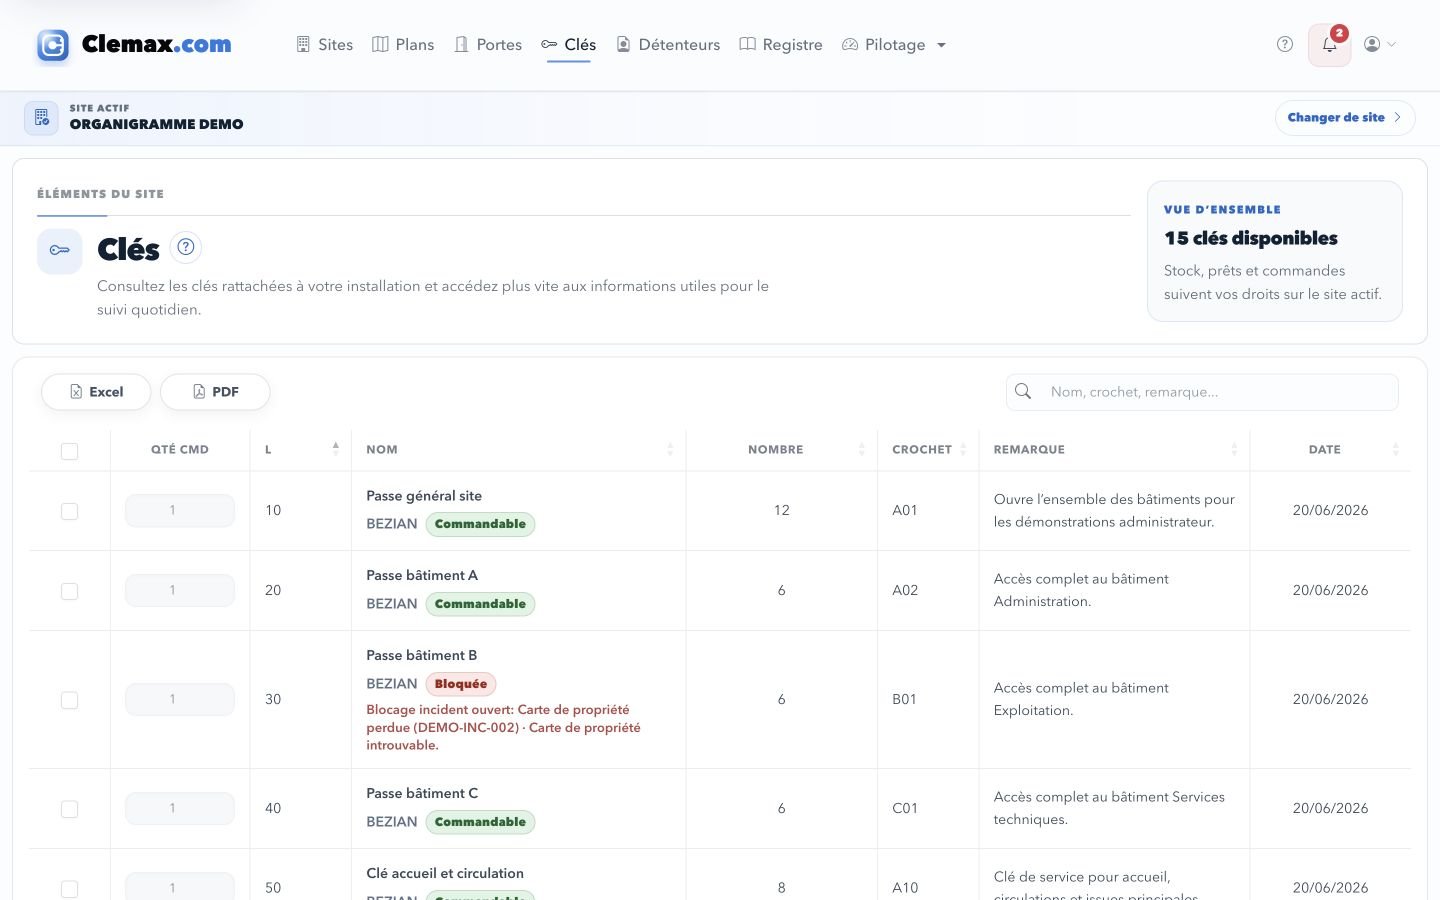Sort the table by NOM column

coord(519,449)
